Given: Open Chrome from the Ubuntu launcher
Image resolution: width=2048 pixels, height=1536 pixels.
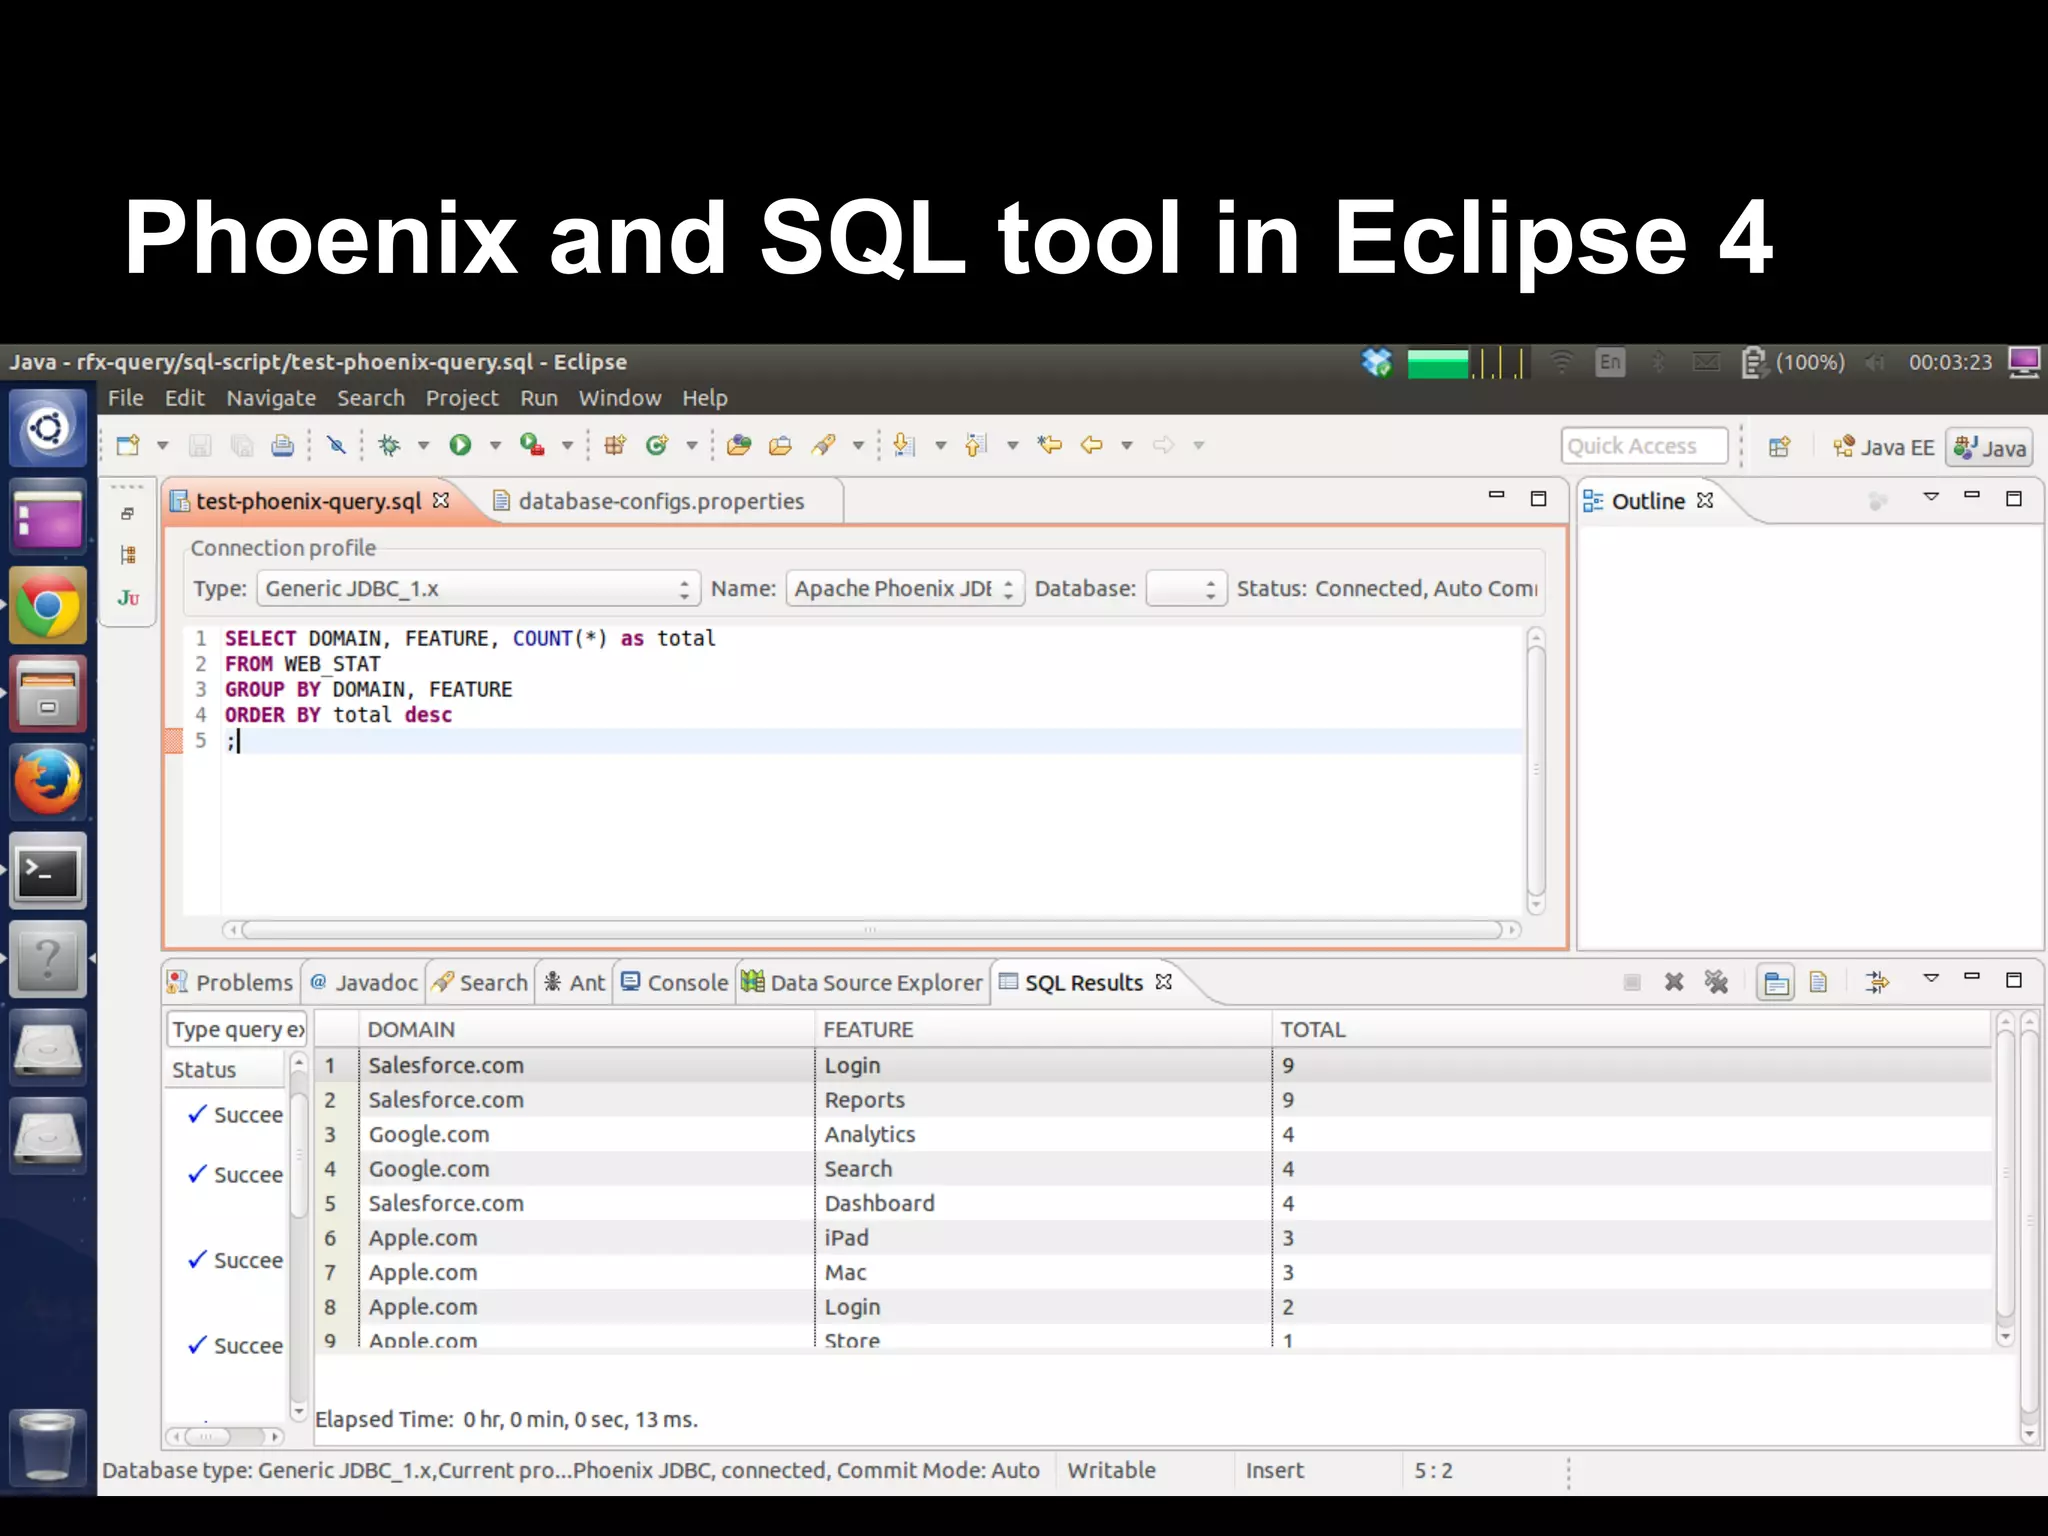Looking at the screenshot, I should (47, 605).
